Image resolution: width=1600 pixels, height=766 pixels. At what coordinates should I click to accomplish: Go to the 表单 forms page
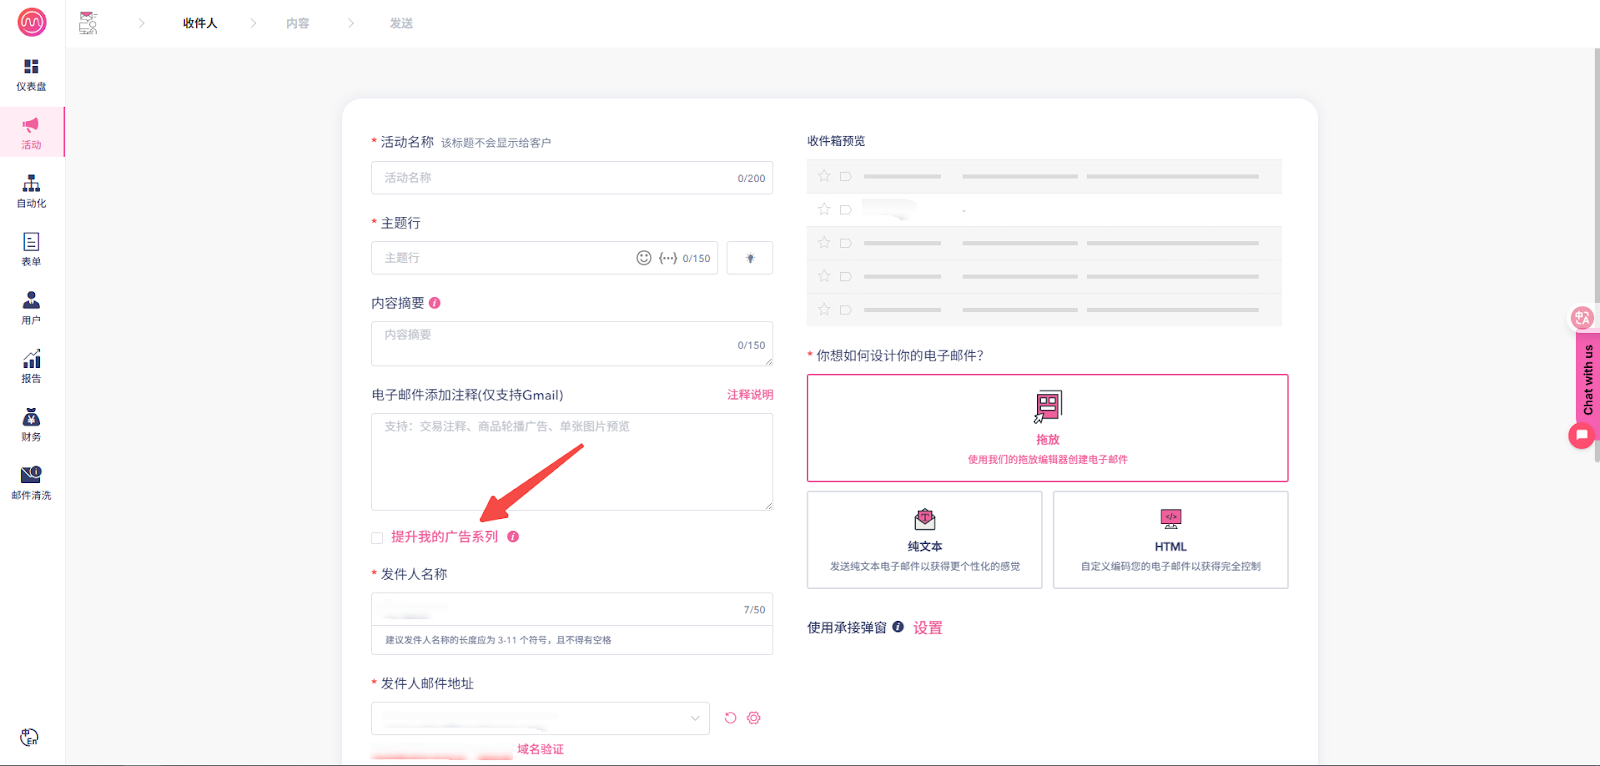pos(31,249)
